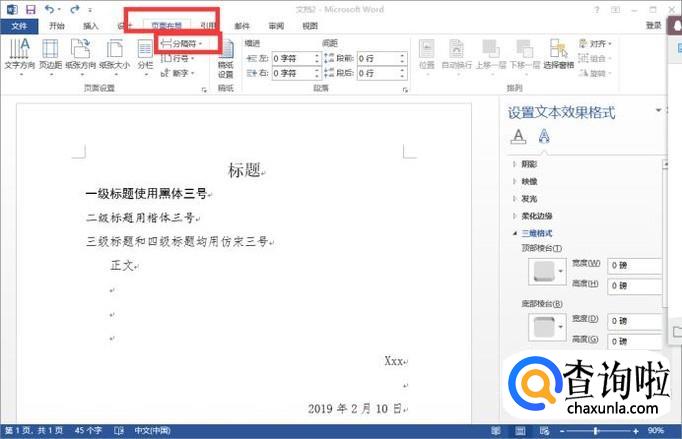
Task: Launch the 页面设置 dialog launcher
Action: [x=204, y=90]
